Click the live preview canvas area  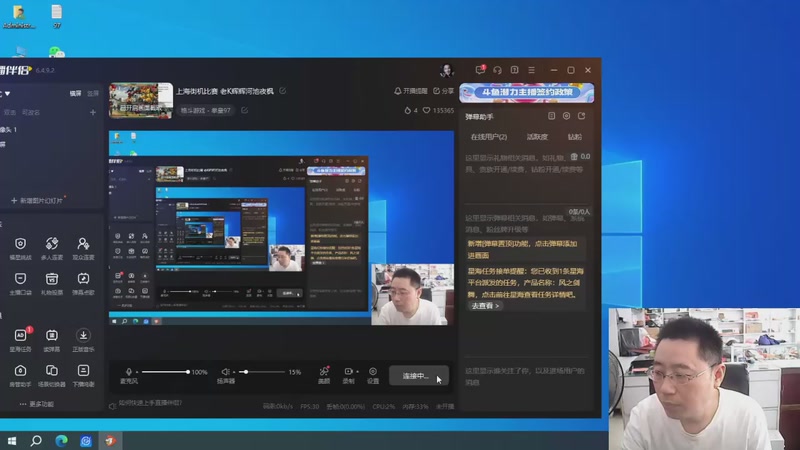(281, 228)
